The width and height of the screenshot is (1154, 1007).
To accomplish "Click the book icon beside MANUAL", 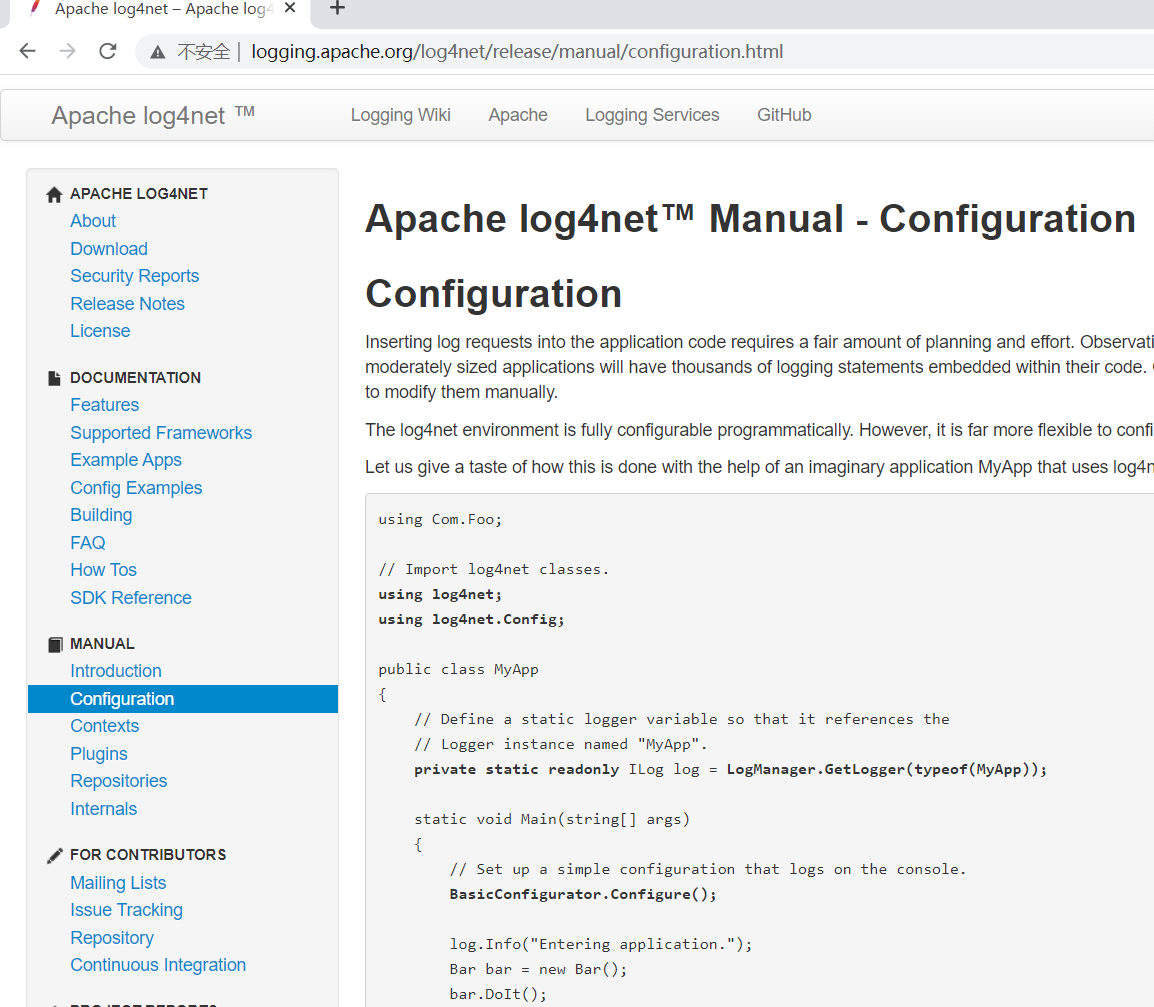I will point(54,645).
